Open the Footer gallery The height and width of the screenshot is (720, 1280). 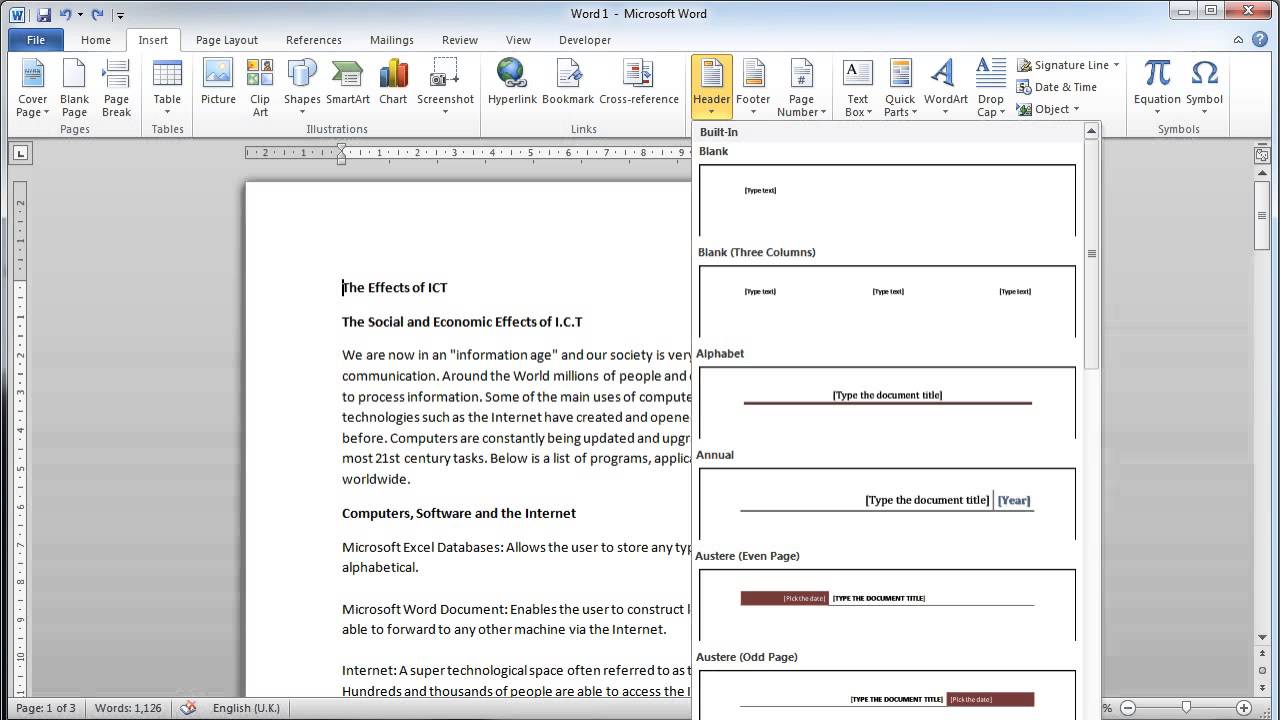(x=753, y=88)
